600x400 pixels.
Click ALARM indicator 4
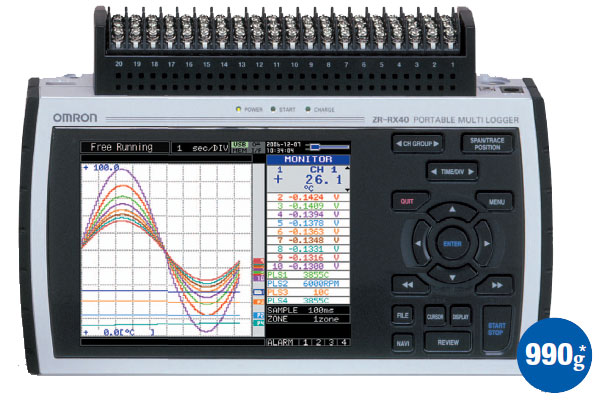[344, 343]
